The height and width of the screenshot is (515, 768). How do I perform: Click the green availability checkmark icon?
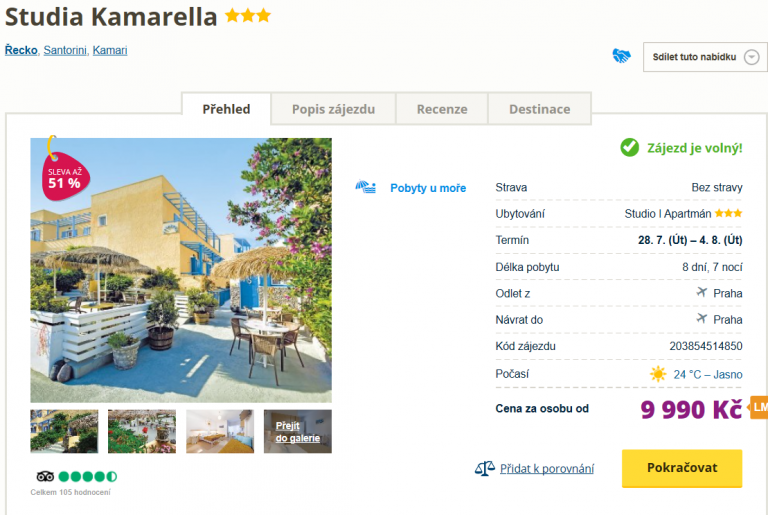(x=629, y=147)
